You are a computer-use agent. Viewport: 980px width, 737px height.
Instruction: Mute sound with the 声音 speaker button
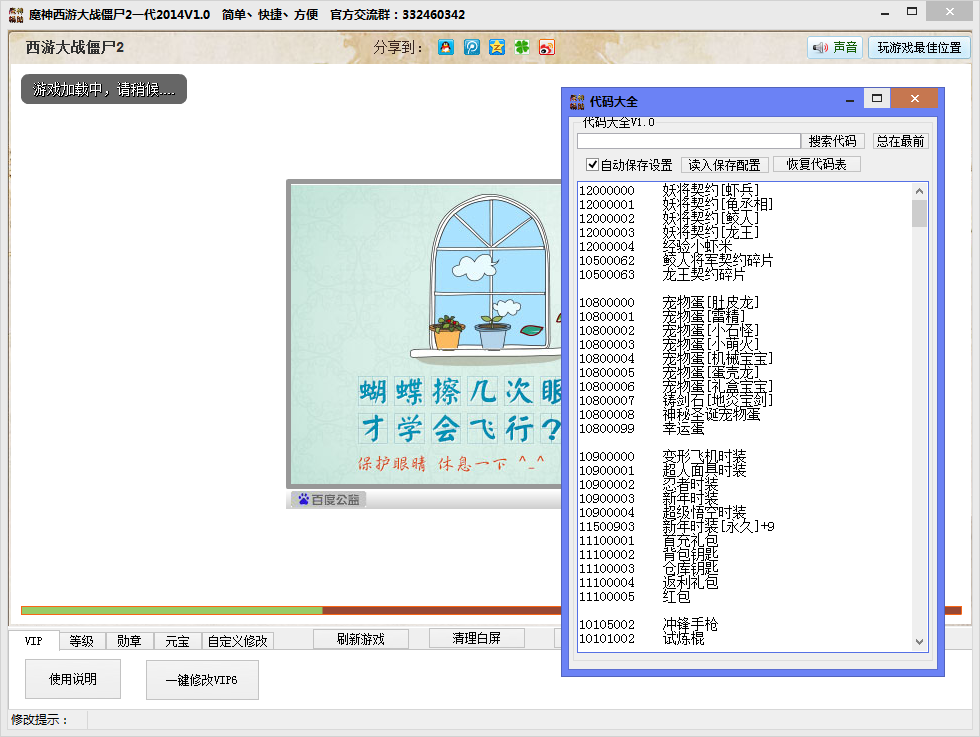(835, 48)
